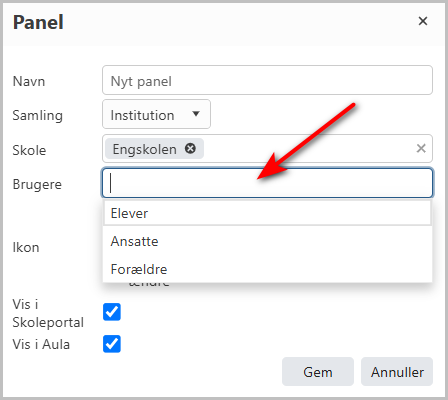448x400 pixels.
Task: Open the Samling dropdown arrow
Action: [x=196, y=114]
